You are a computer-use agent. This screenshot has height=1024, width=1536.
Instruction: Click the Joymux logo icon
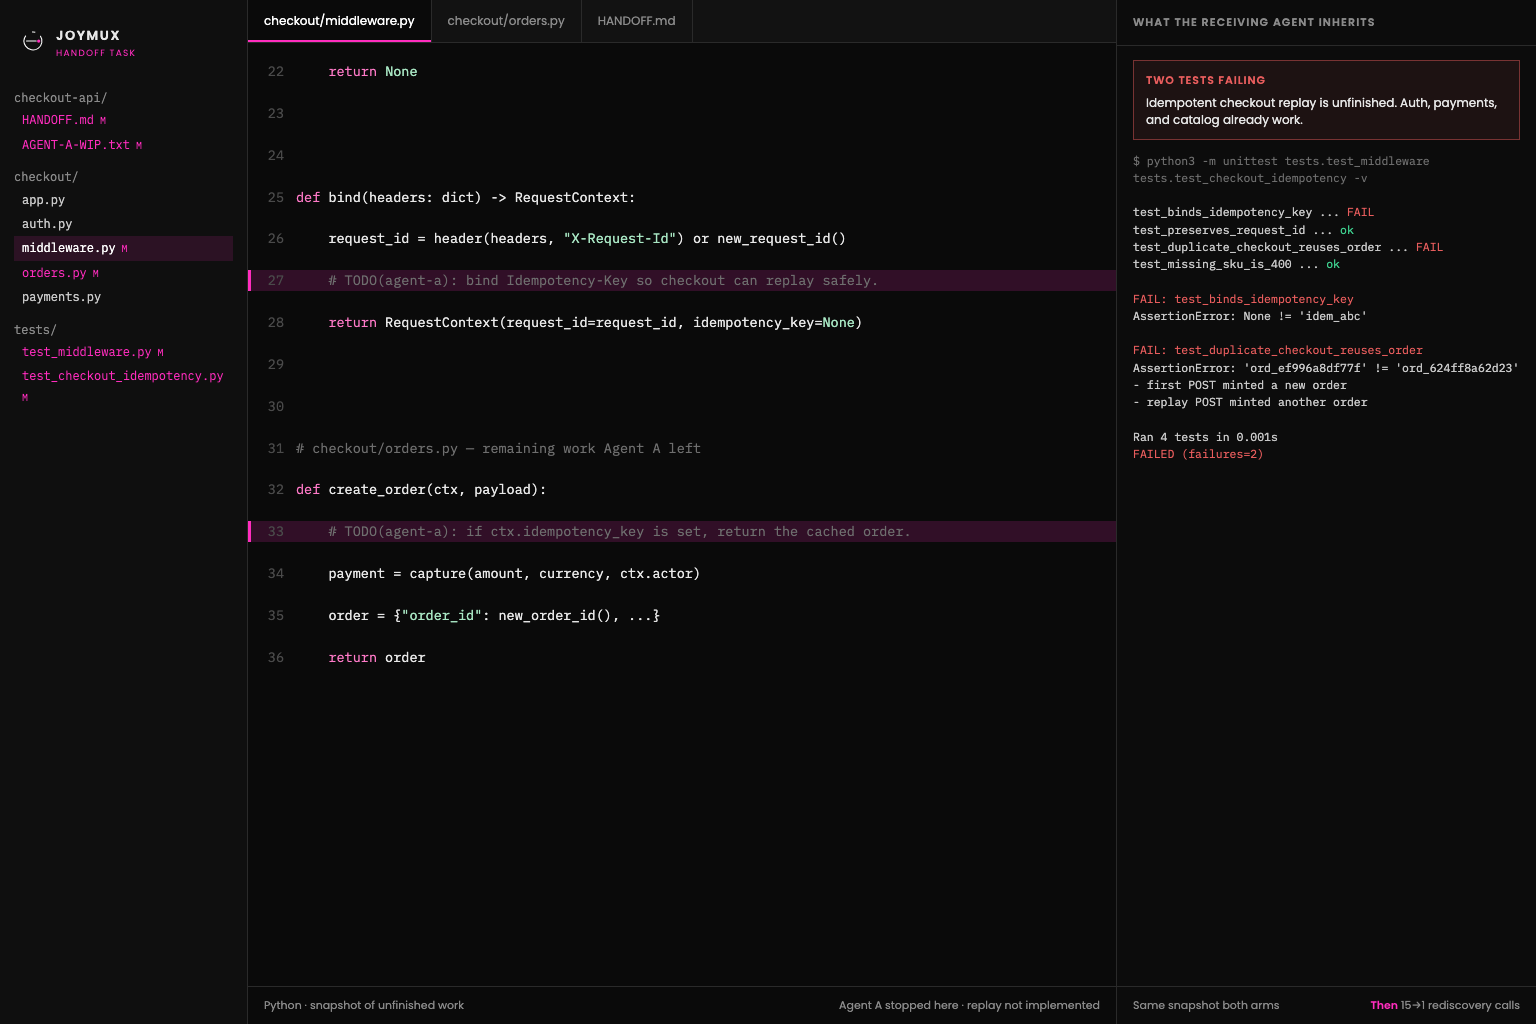(x=33, y=41)
